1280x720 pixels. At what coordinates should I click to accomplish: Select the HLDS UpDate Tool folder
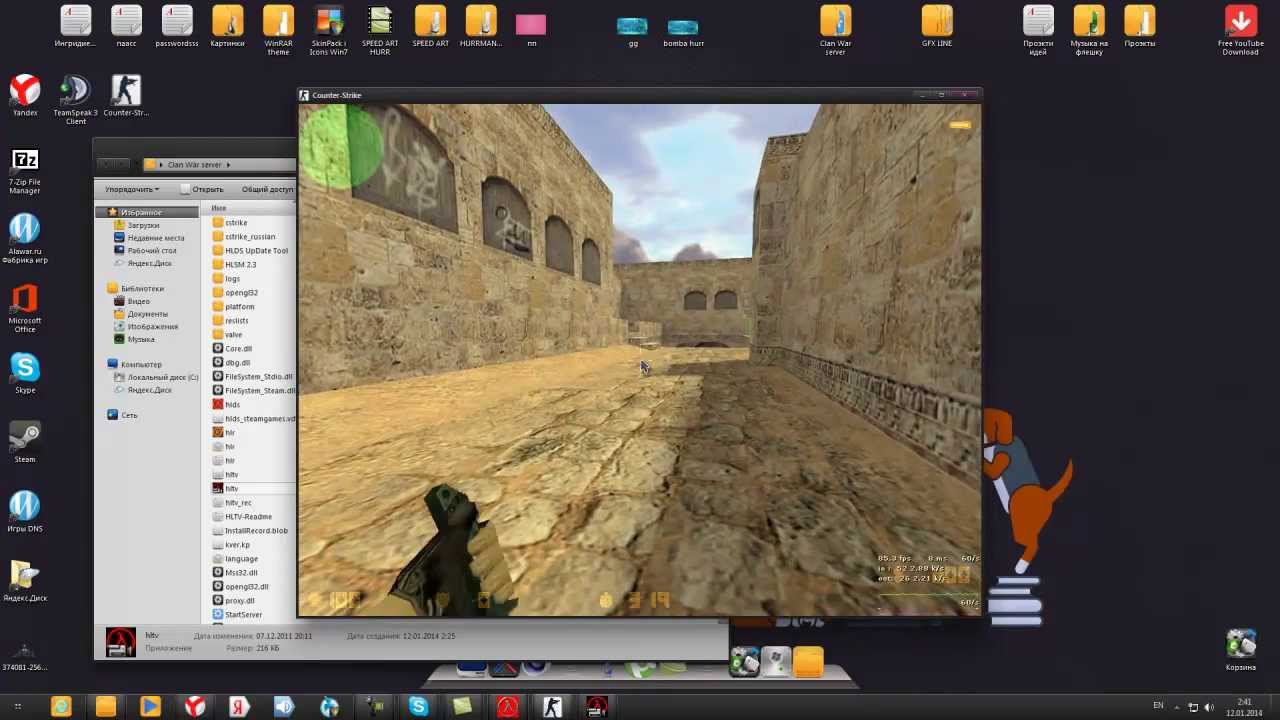click(x=256, y=251)
